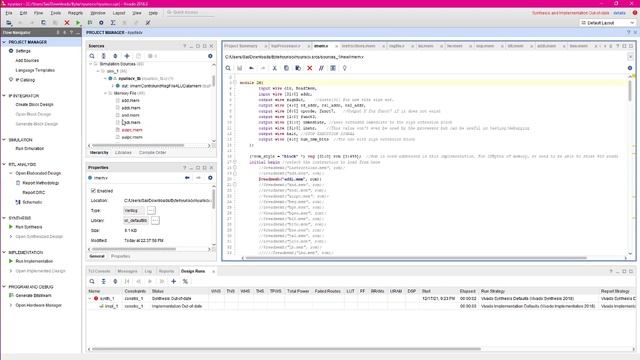
Task: Search in the Design Runs toolbar
Action: point(92,281)
